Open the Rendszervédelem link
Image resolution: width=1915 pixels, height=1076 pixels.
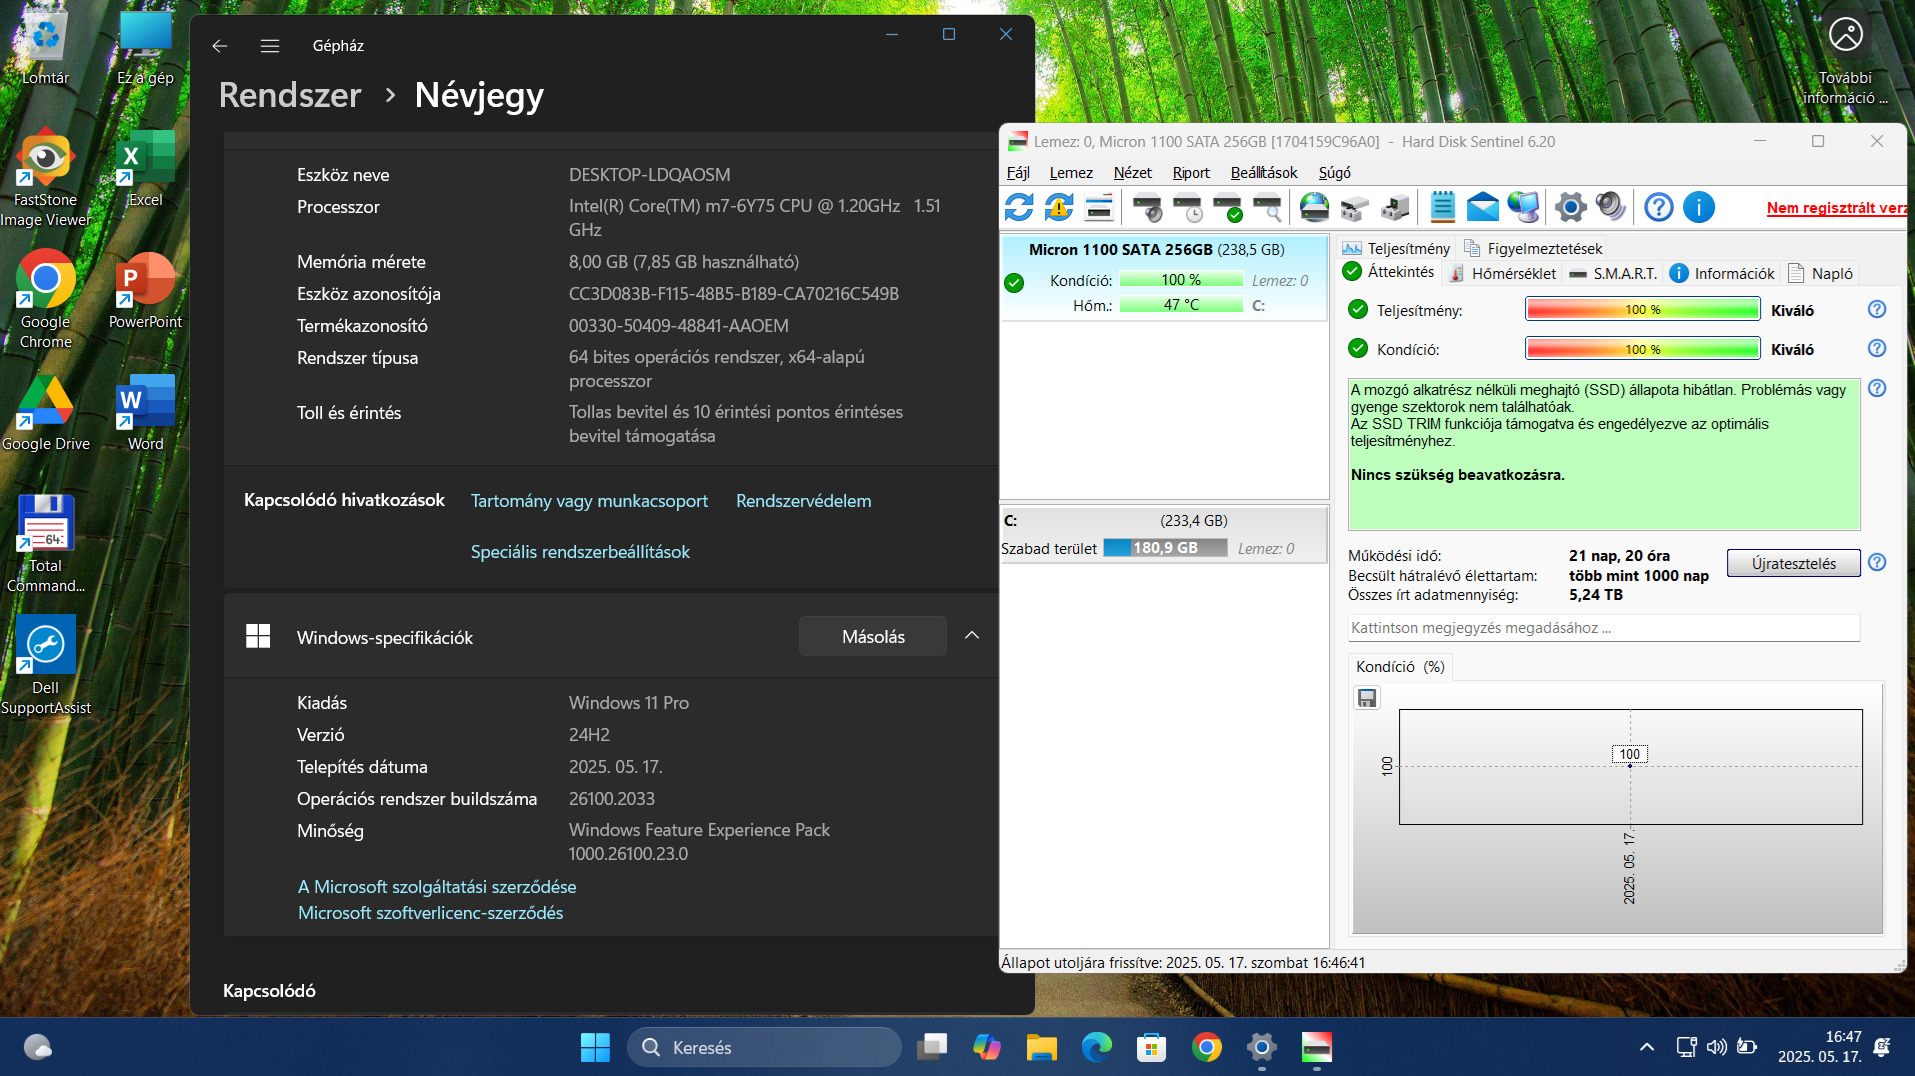803,501
